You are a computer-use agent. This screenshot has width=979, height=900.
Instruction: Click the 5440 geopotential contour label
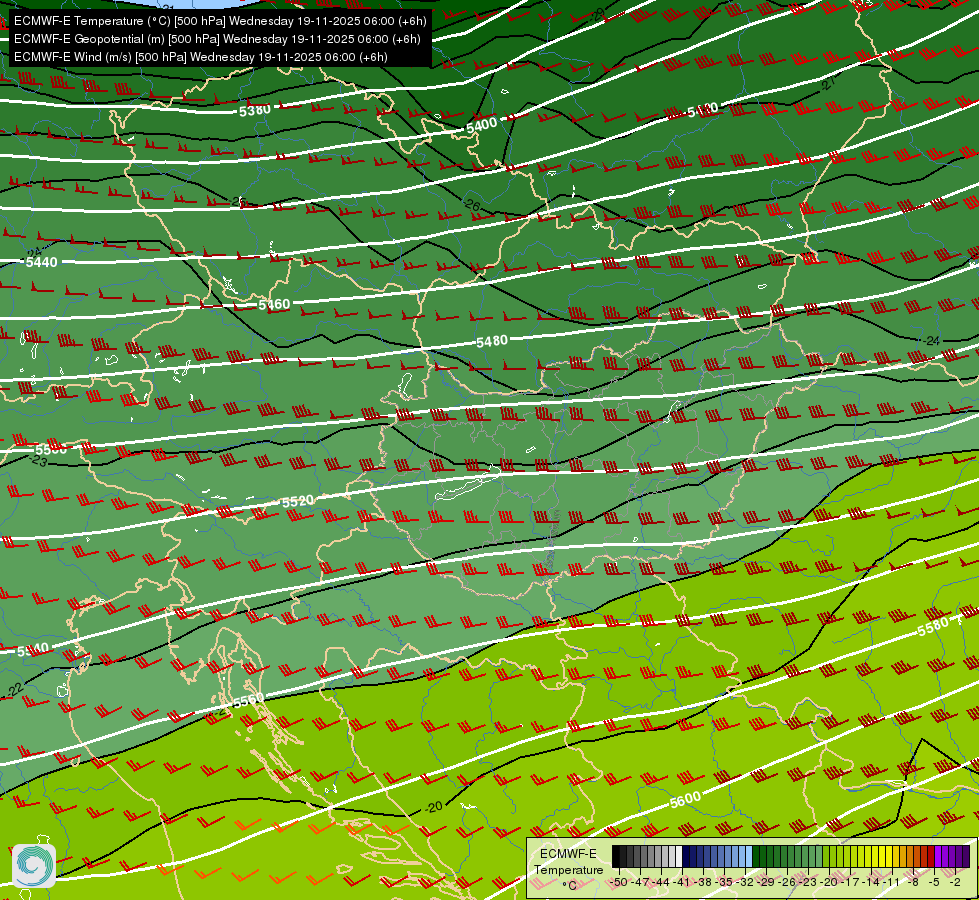[x=41, y=262]
